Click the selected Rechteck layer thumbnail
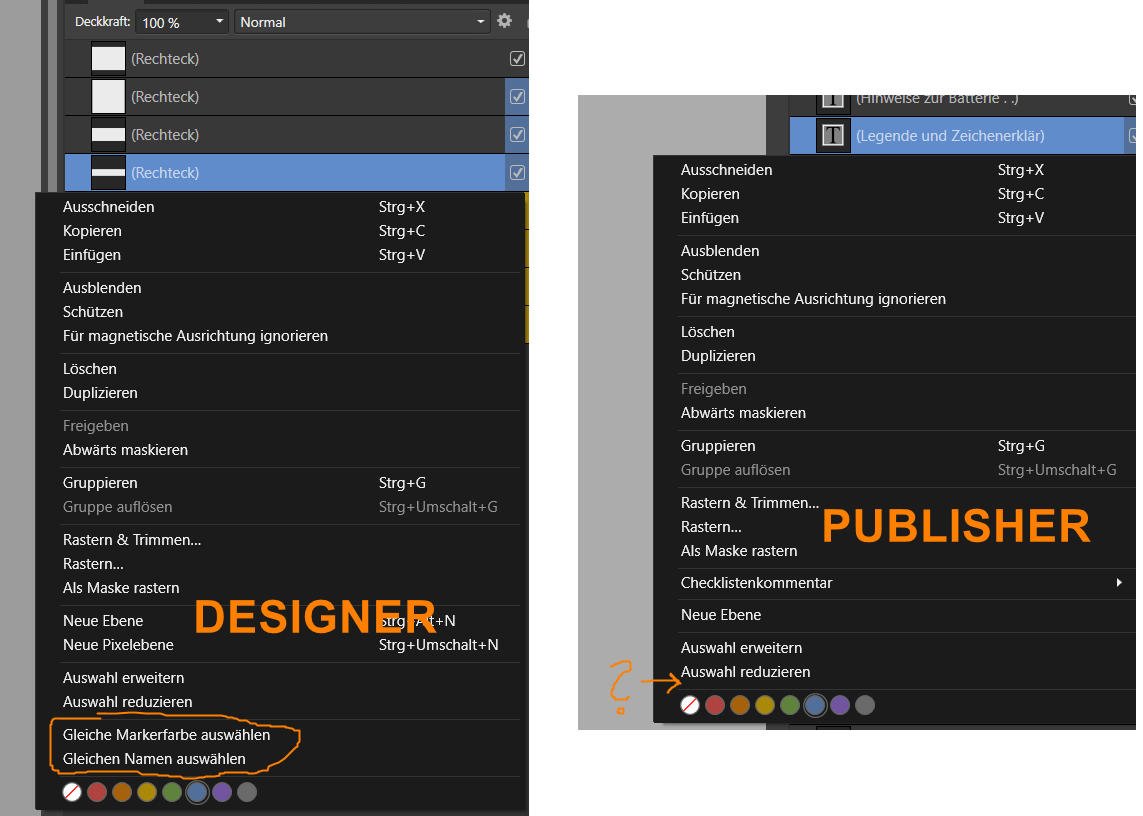Screen dimensions: 1143x816 108,173
